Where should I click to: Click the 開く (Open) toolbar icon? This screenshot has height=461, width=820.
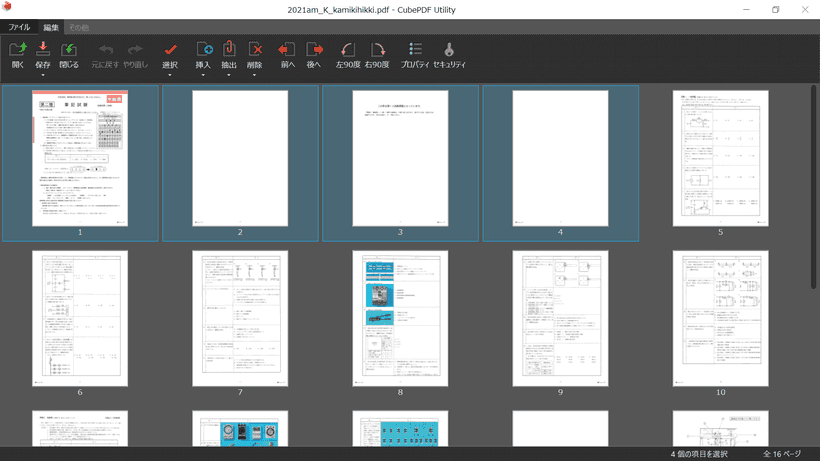[x=17, y=50]
